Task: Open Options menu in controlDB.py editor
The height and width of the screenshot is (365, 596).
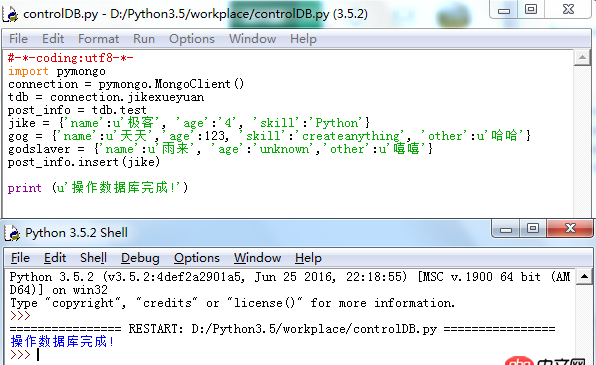Action: 192,39
